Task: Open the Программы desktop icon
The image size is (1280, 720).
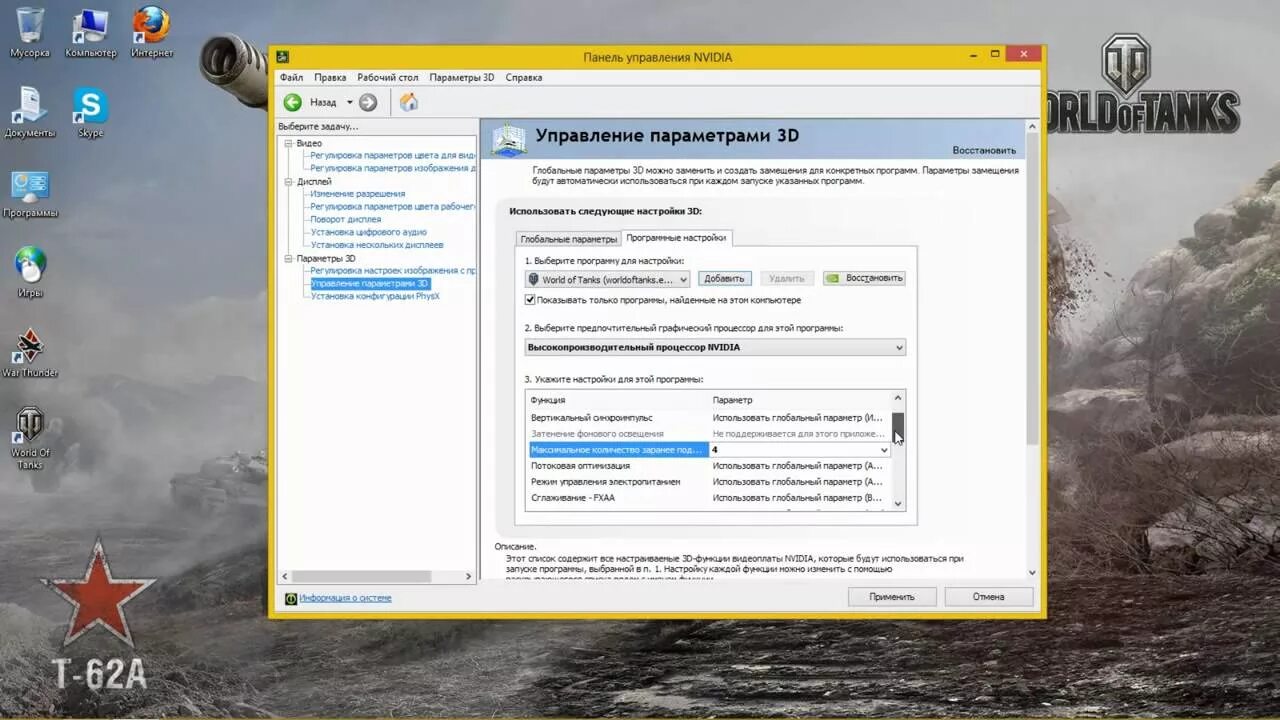Action: click(30, 193)
